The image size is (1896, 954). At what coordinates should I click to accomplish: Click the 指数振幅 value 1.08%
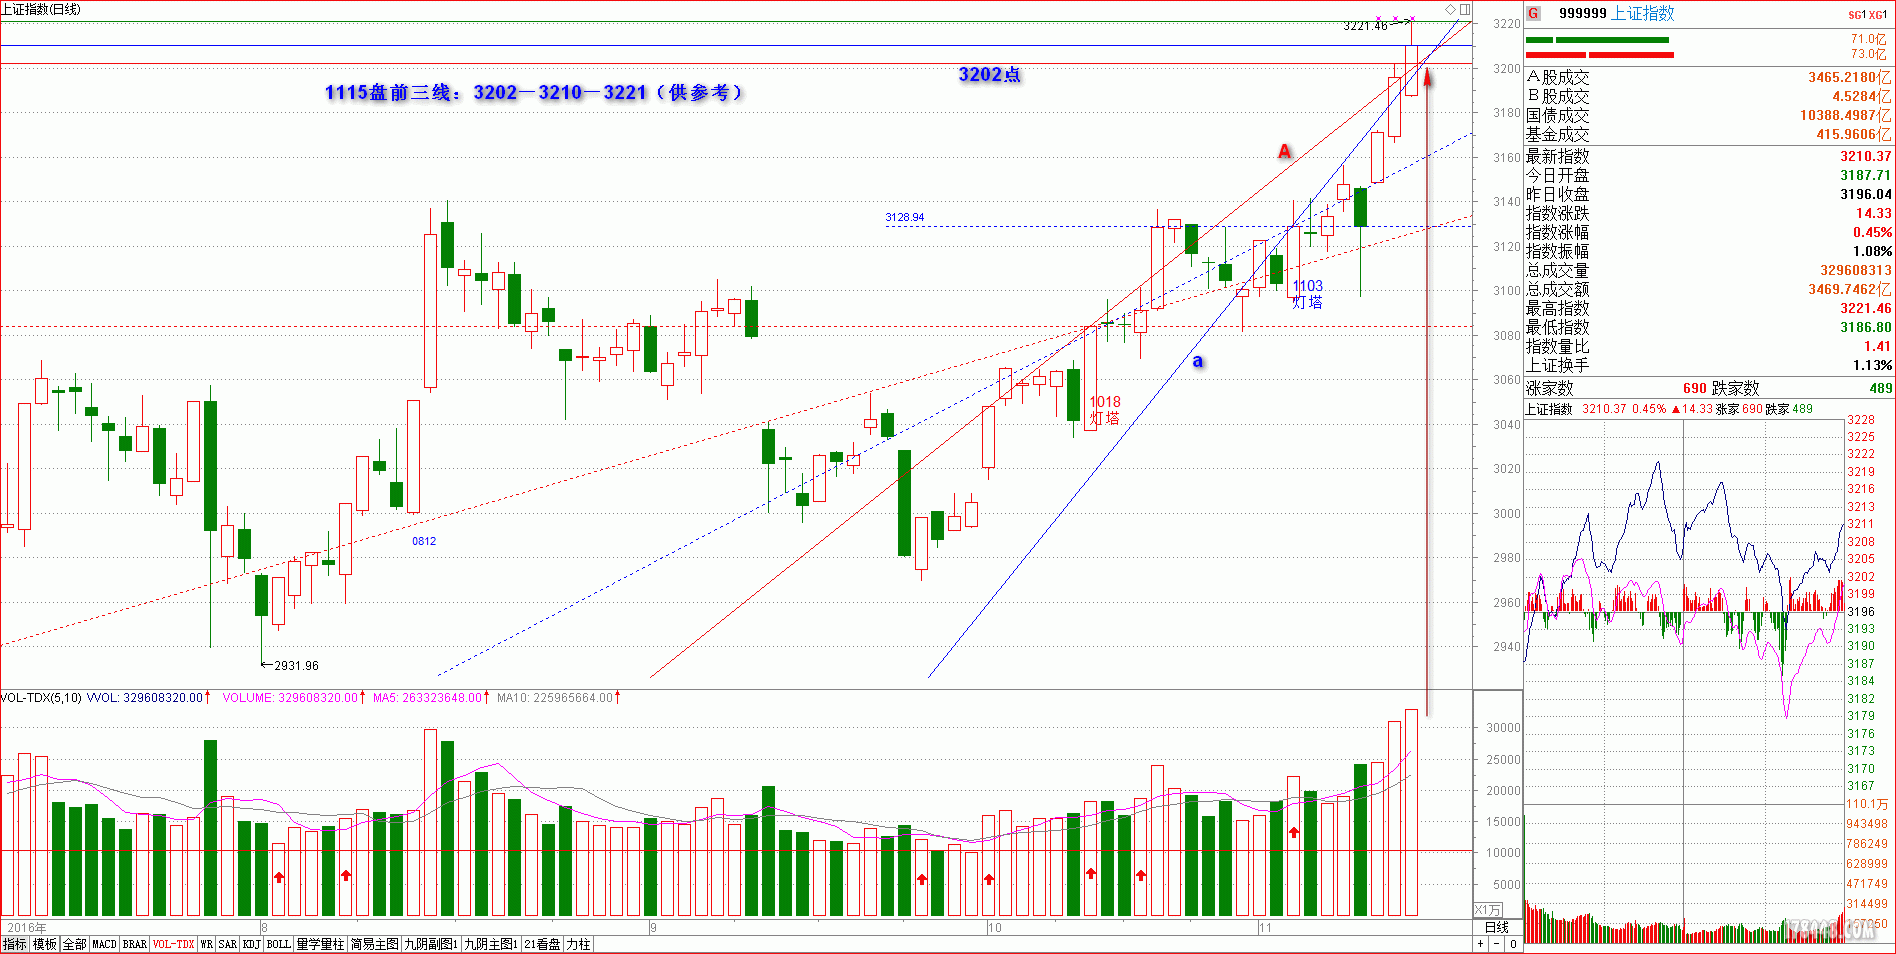tap(1872, 251)
